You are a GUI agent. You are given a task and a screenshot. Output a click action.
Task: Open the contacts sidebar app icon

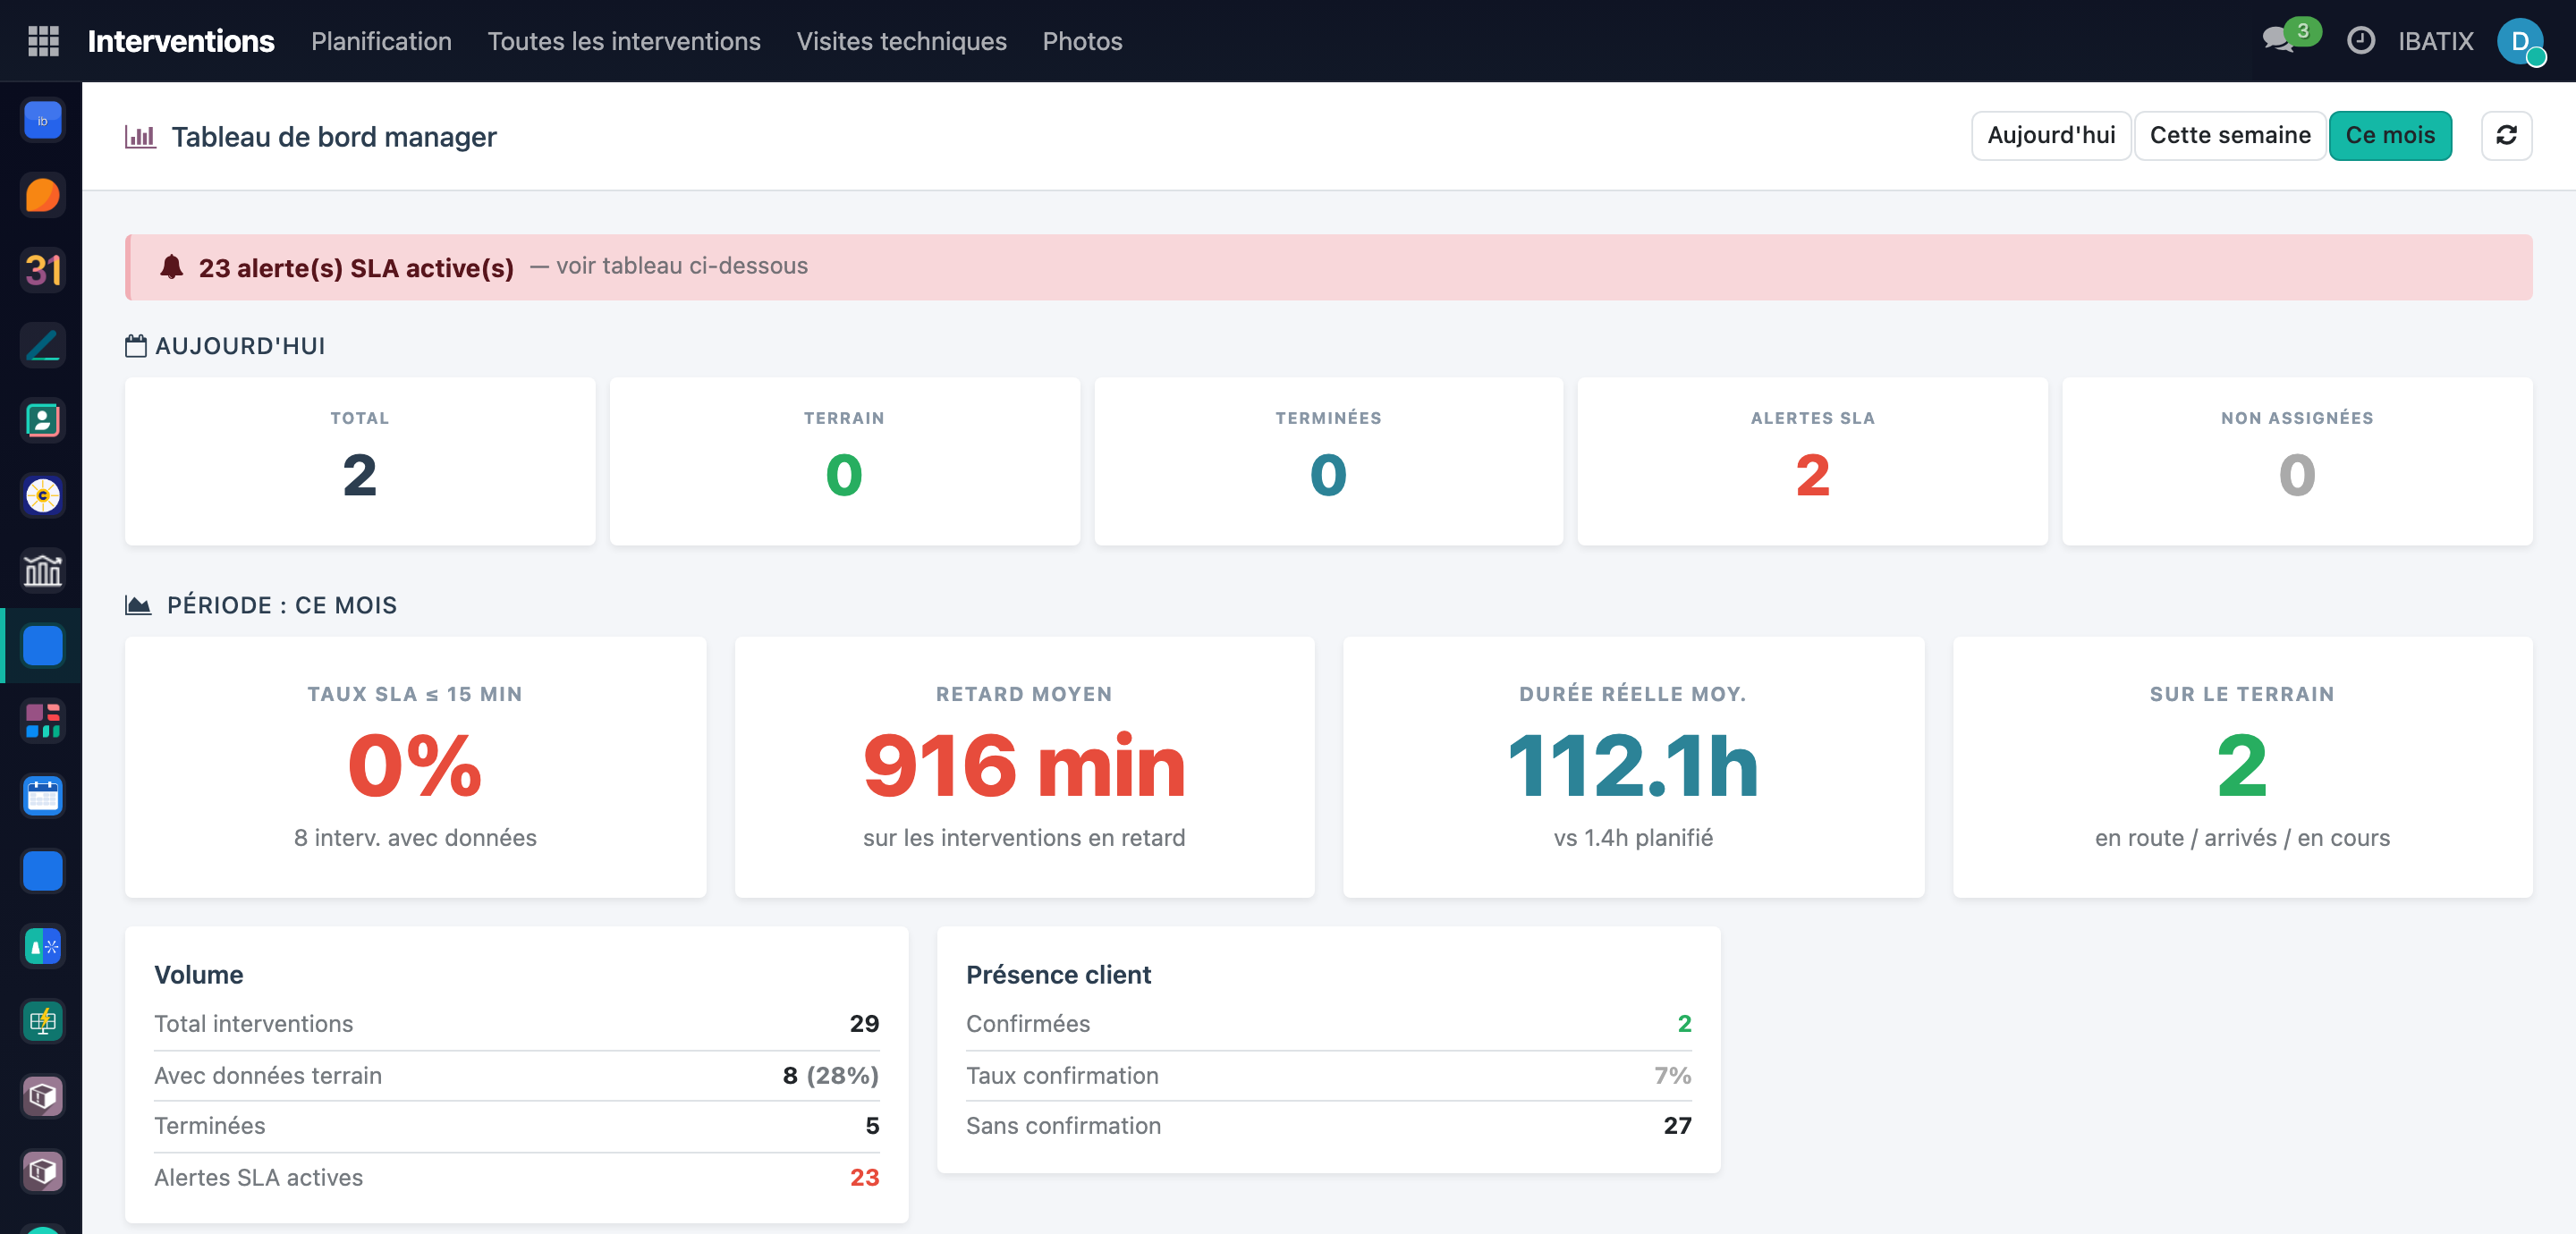(43, 420)
